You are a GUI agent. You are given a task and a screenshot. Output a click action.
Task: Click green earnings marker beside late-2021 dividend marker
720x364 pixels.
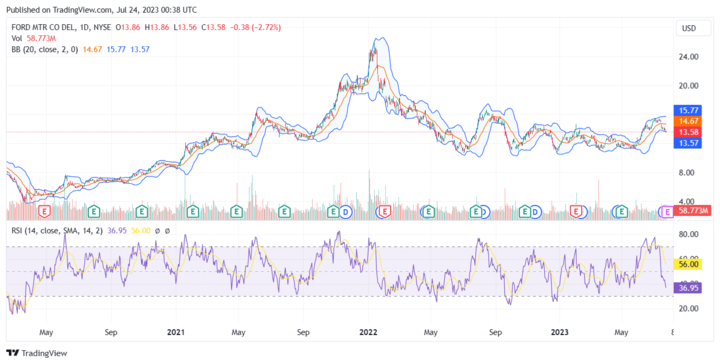point(333,212)
